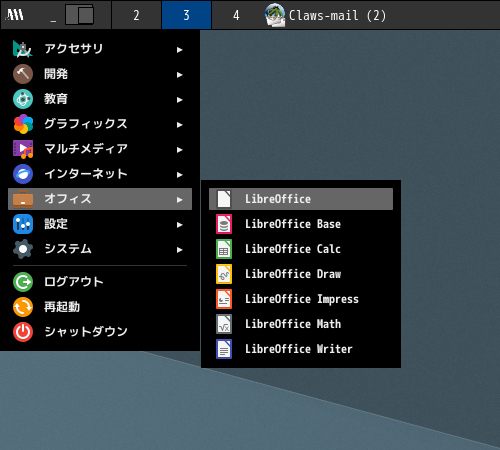
Task: Click the LibreOffice Impress presentation icon
Action: tap(224, 299)
